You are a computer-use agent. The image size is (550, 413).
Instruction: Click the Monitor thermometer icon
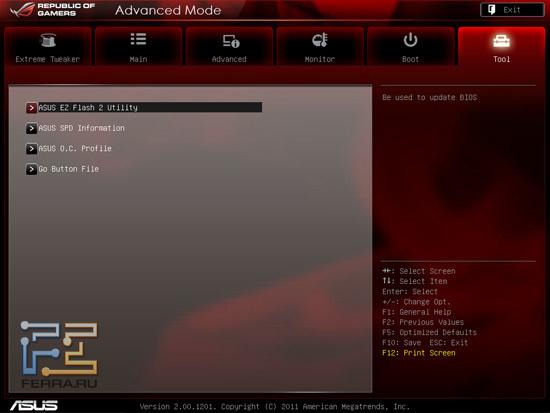(x=320, y=40)
